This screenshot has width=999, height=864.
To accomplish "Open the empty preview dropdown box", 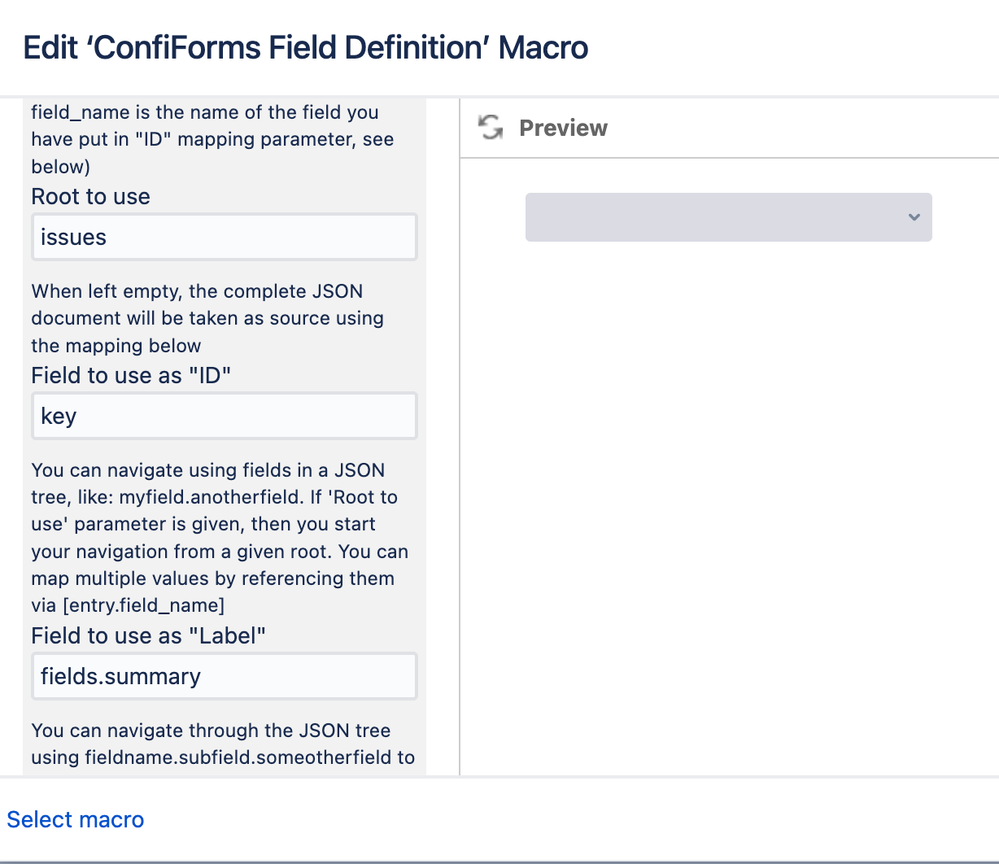I will 728,217.
